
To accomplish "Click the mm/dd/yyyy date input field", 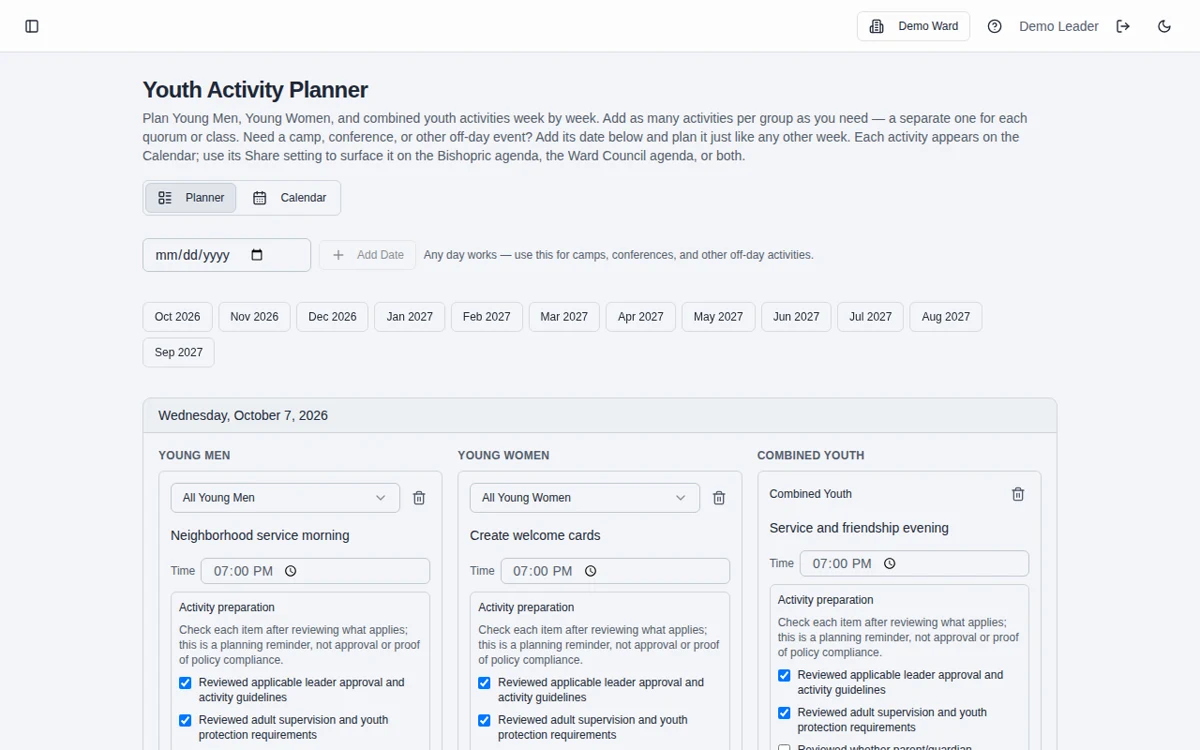I will [x=227, y=255].
